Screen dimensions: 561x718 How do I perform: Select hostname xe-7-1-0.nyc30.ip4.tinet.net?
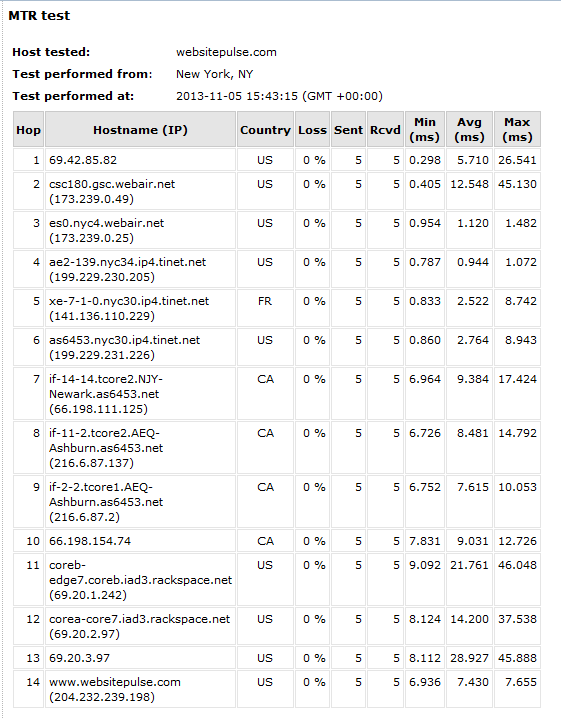click(x=129, y=301)
